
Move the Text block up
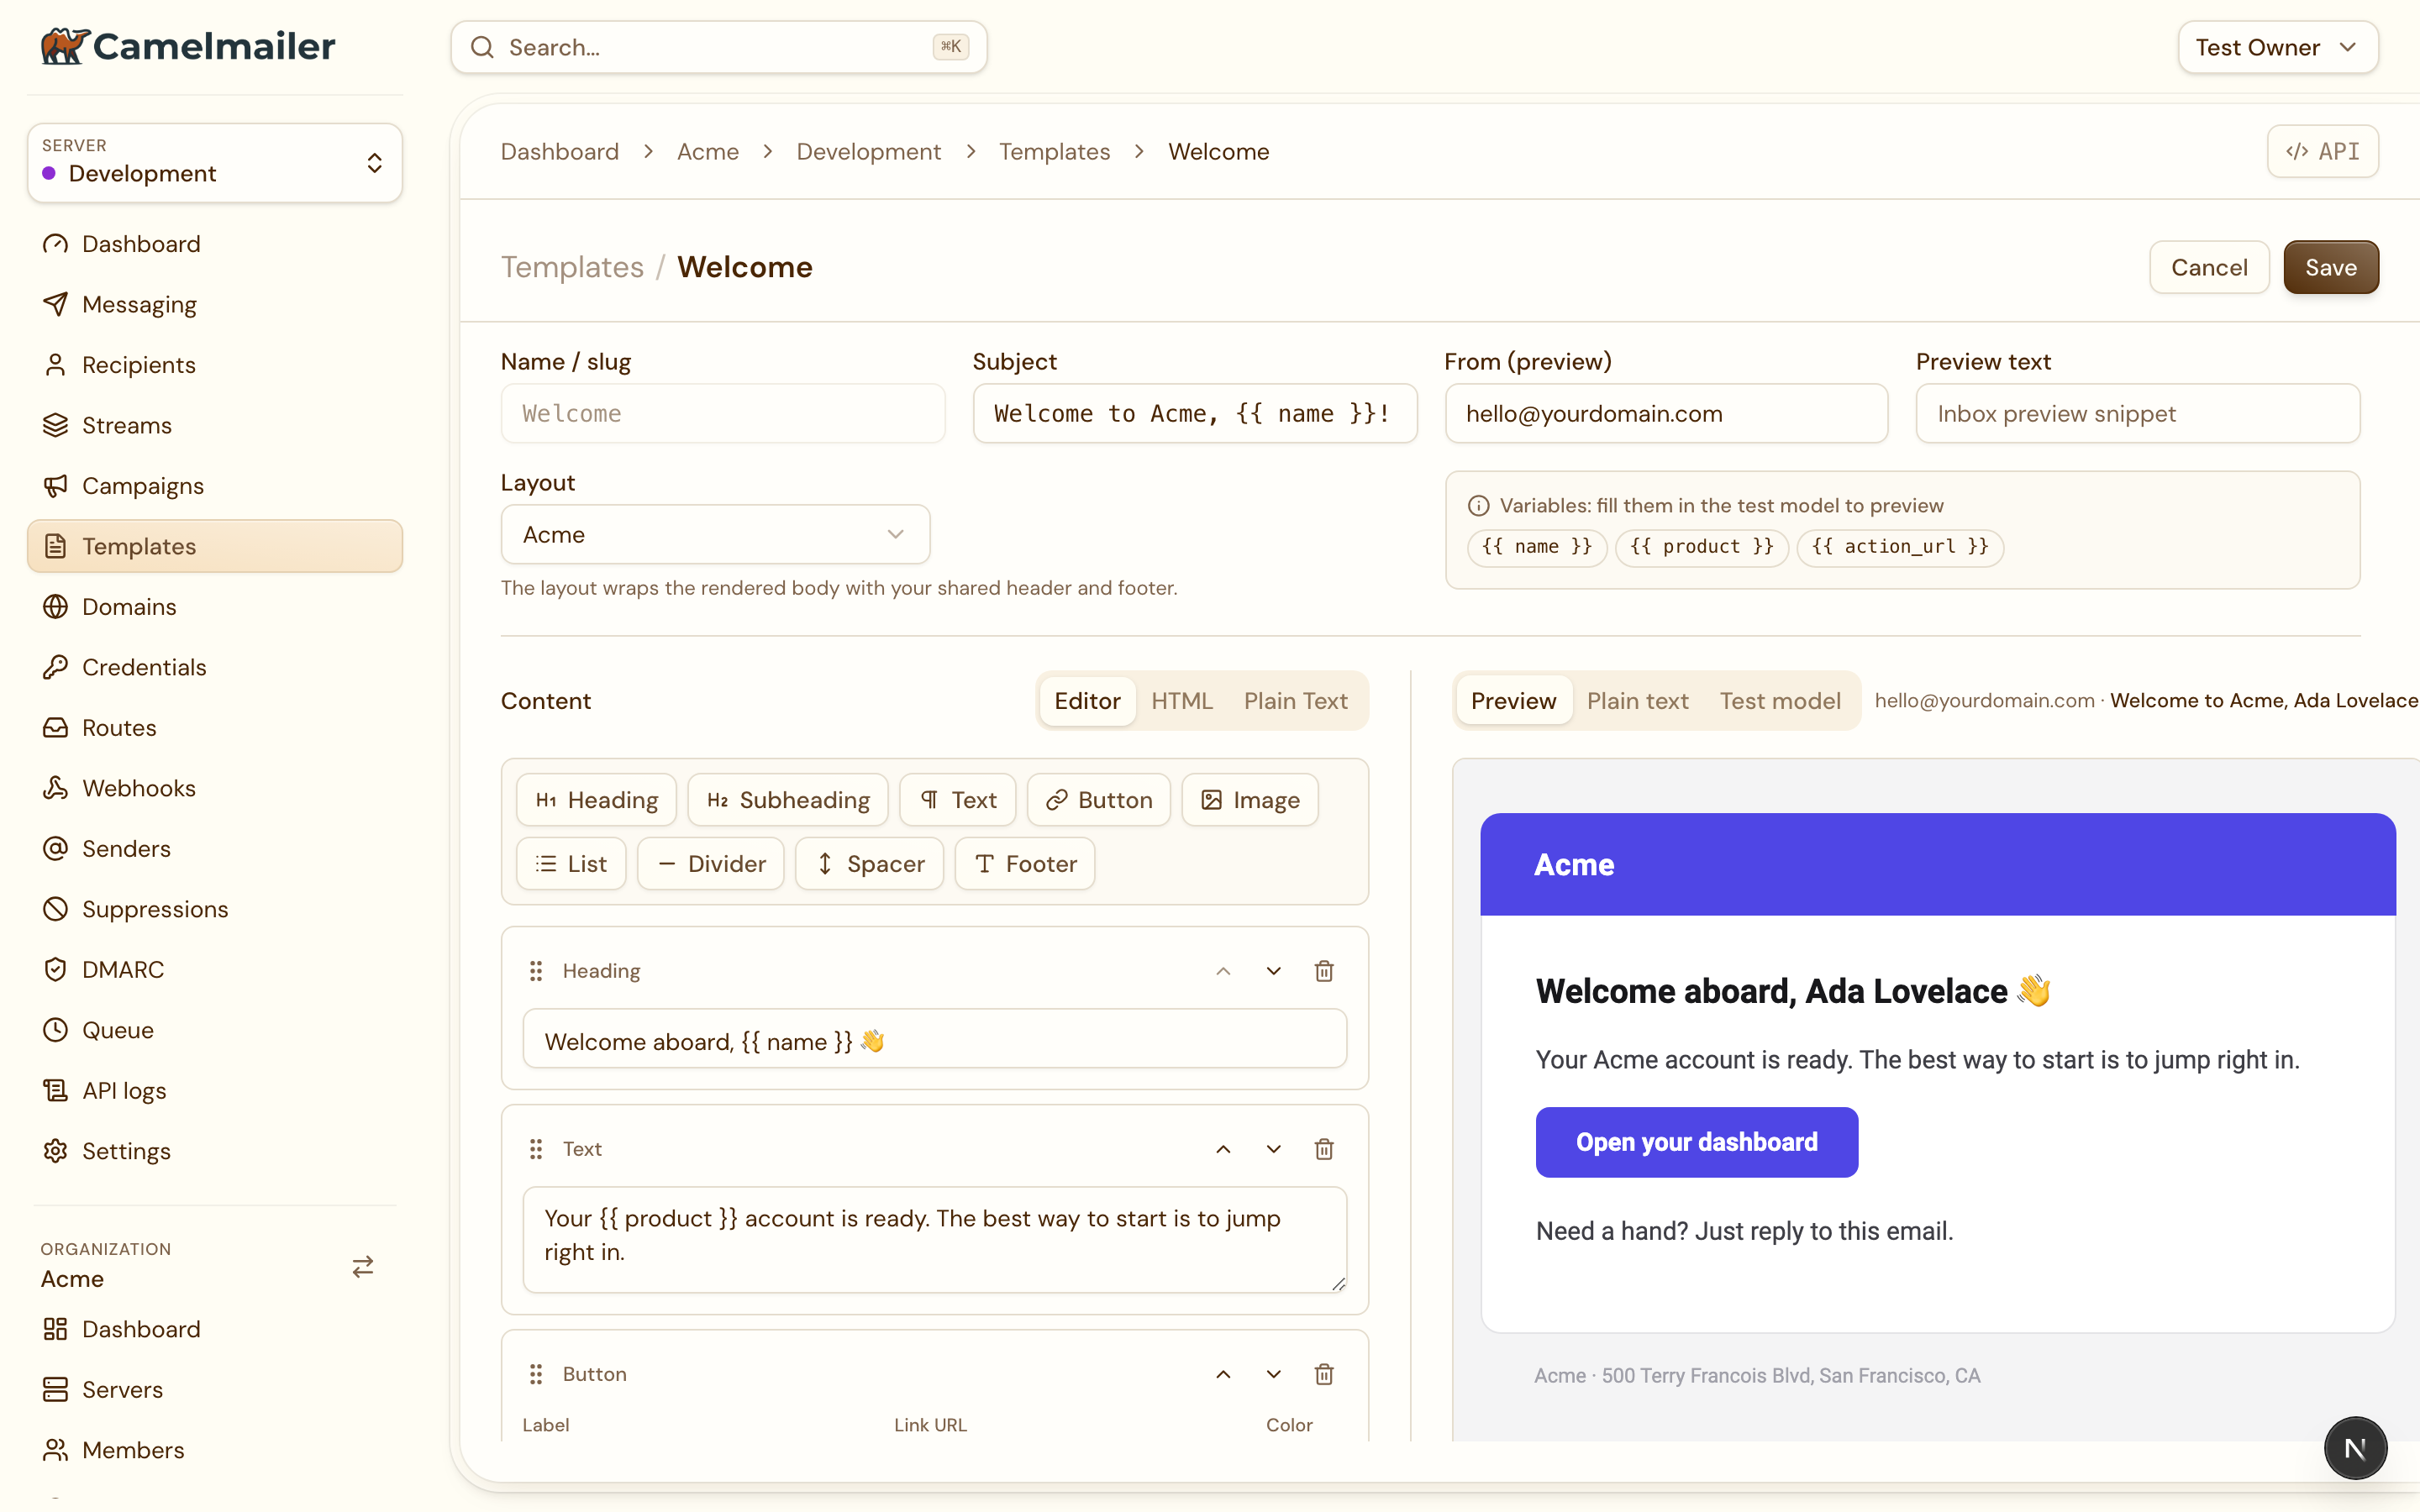1223,1149
